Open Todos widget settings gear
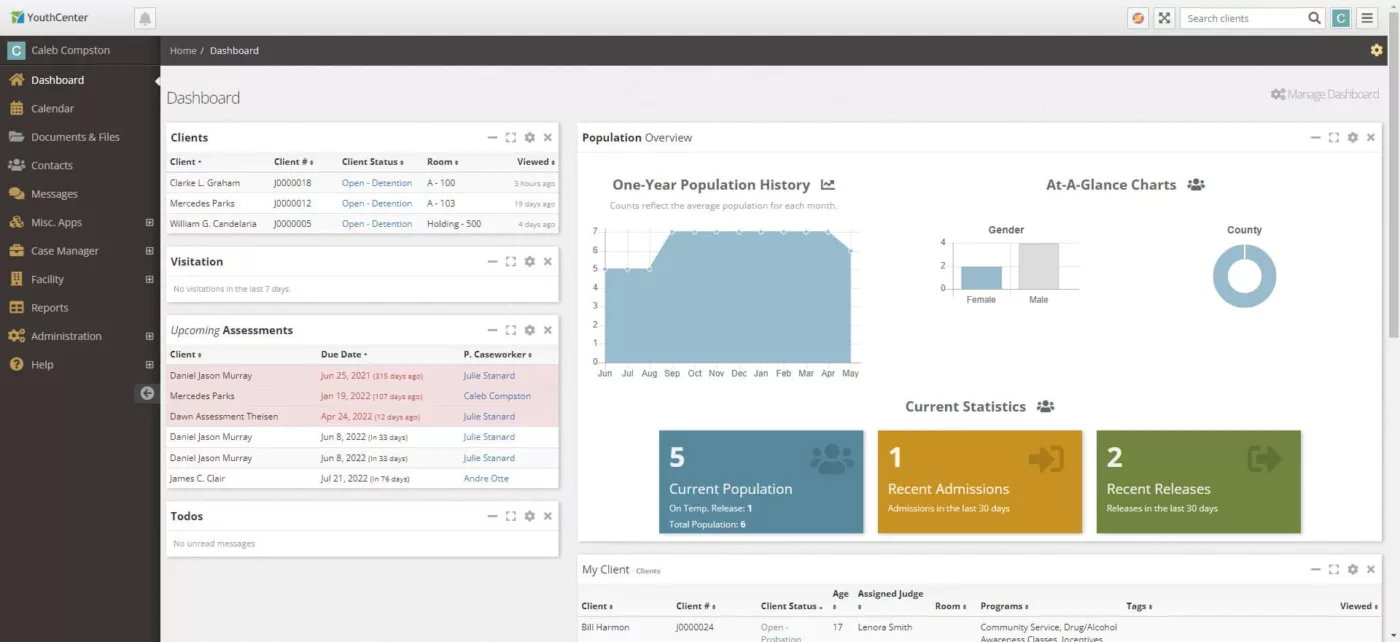This screenshot has width=1400, height=642. [x=530, y=516]
